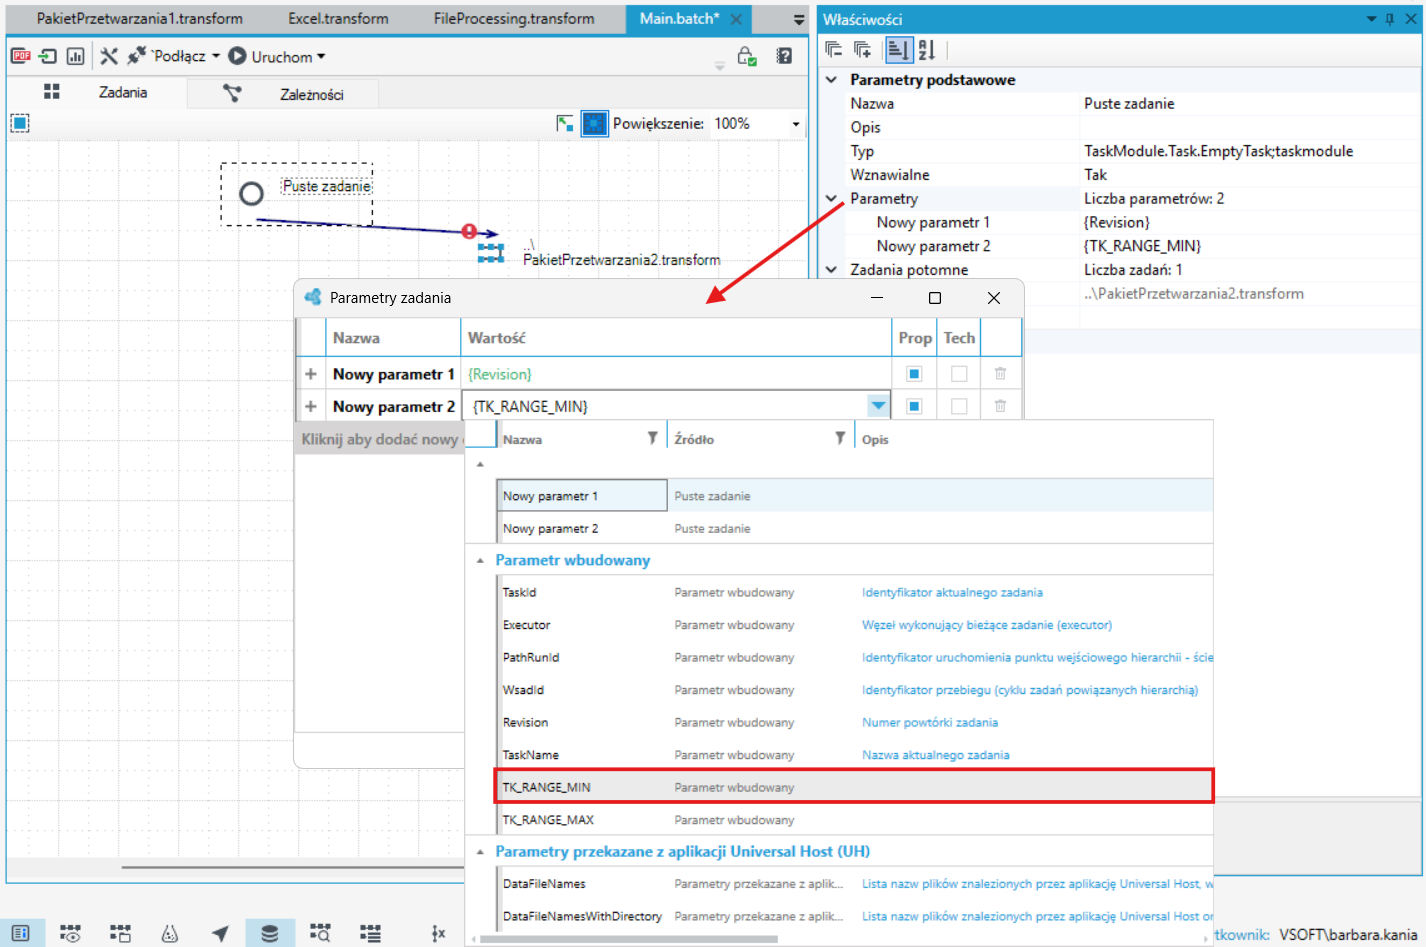Toggle Prop checkbox for Nowy parametr 1
1426x947 pixels.
(914, 374)
